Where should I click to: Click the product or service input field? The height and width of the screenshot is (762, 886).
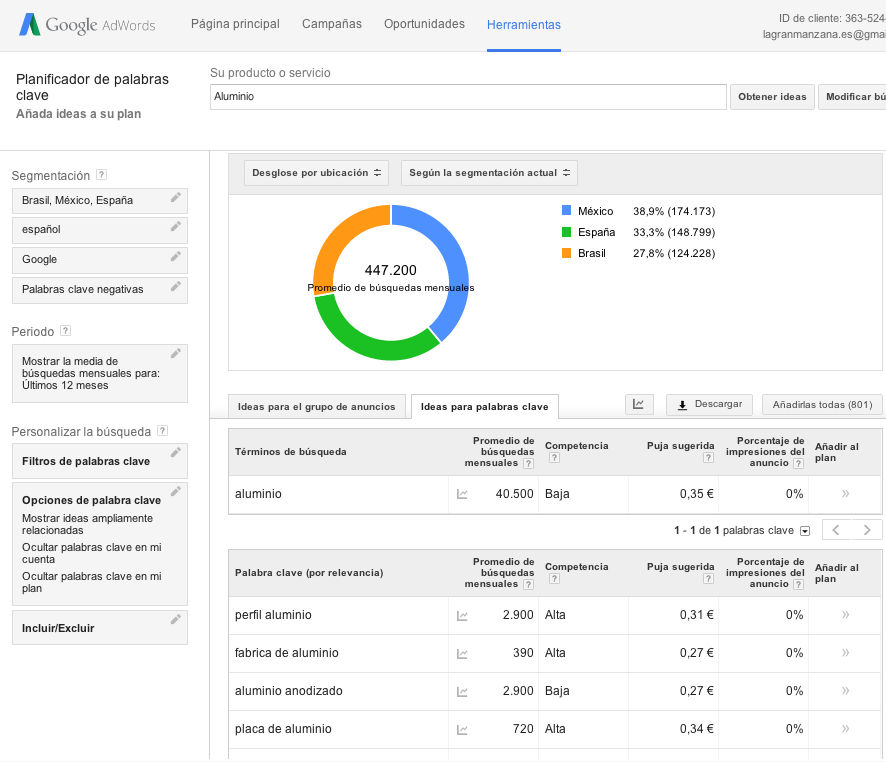[468, 97]
